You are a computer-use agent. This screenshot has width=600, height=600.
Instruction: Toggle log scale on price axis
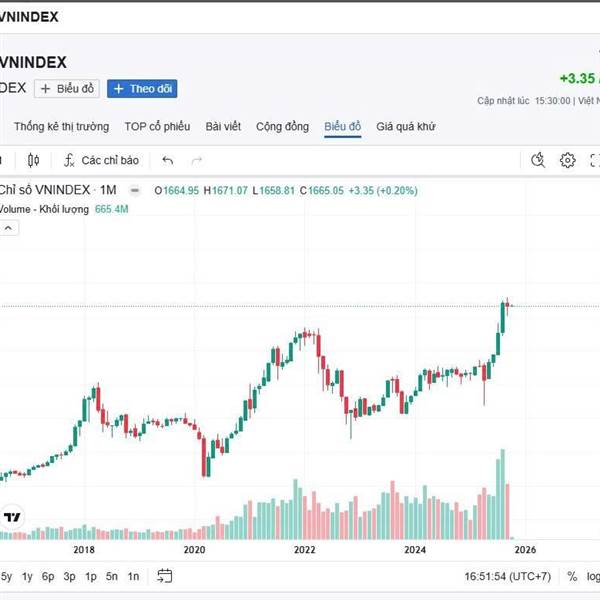595,576
